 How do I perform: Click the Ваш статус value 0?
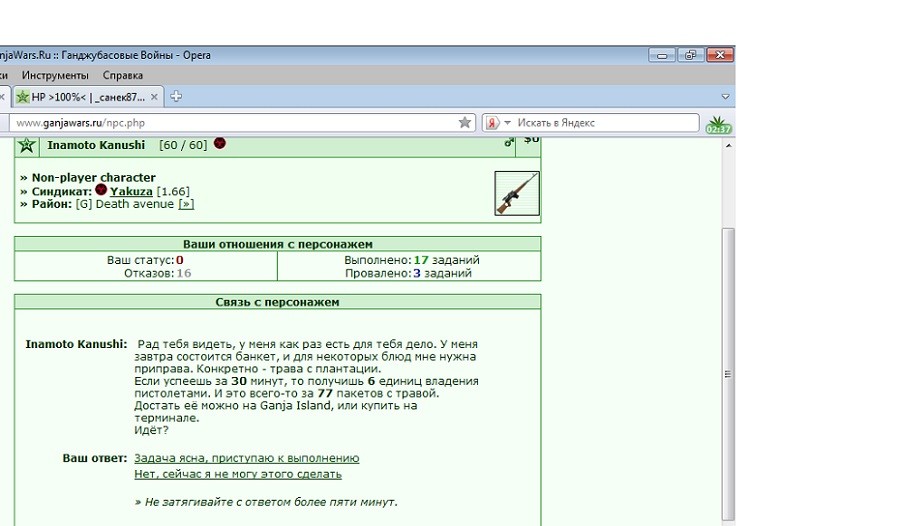pos(180,260)
